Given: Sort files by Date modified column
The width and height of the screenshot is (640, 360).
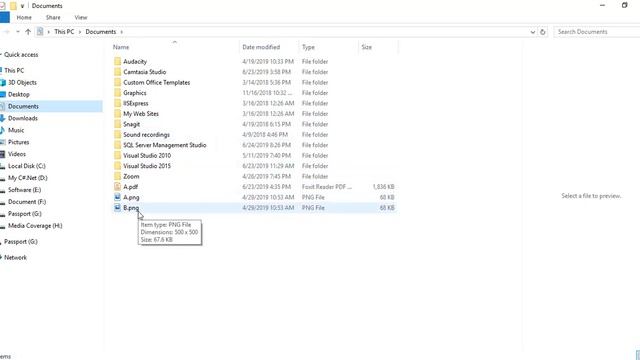Looking at the screenshot, I should click(x=261, y=47).
